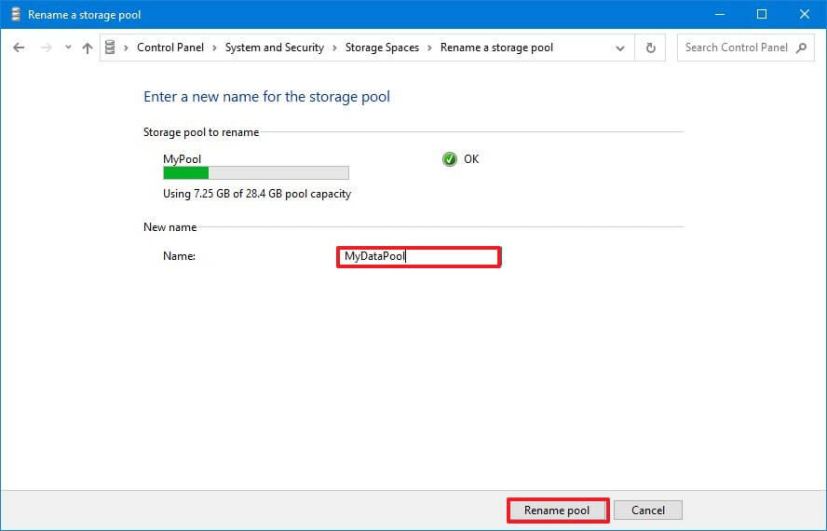Click the search magnifier icon

803,48
